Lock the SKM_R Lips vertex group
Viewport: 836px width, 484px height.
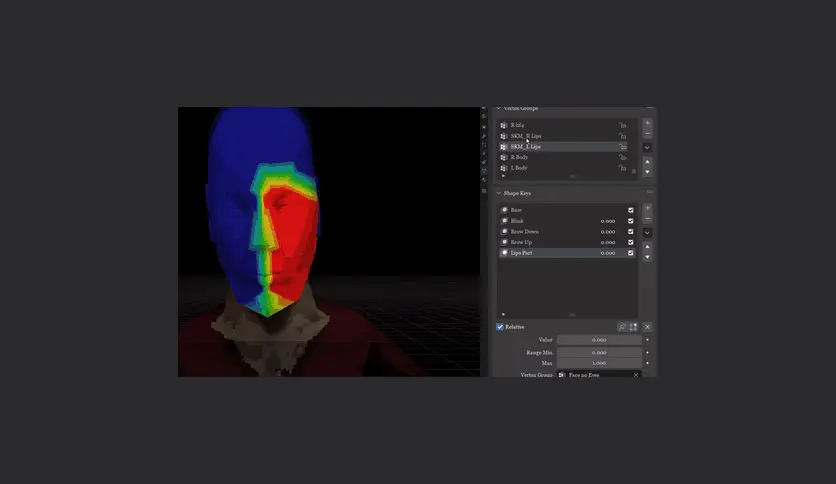point(622,136)
